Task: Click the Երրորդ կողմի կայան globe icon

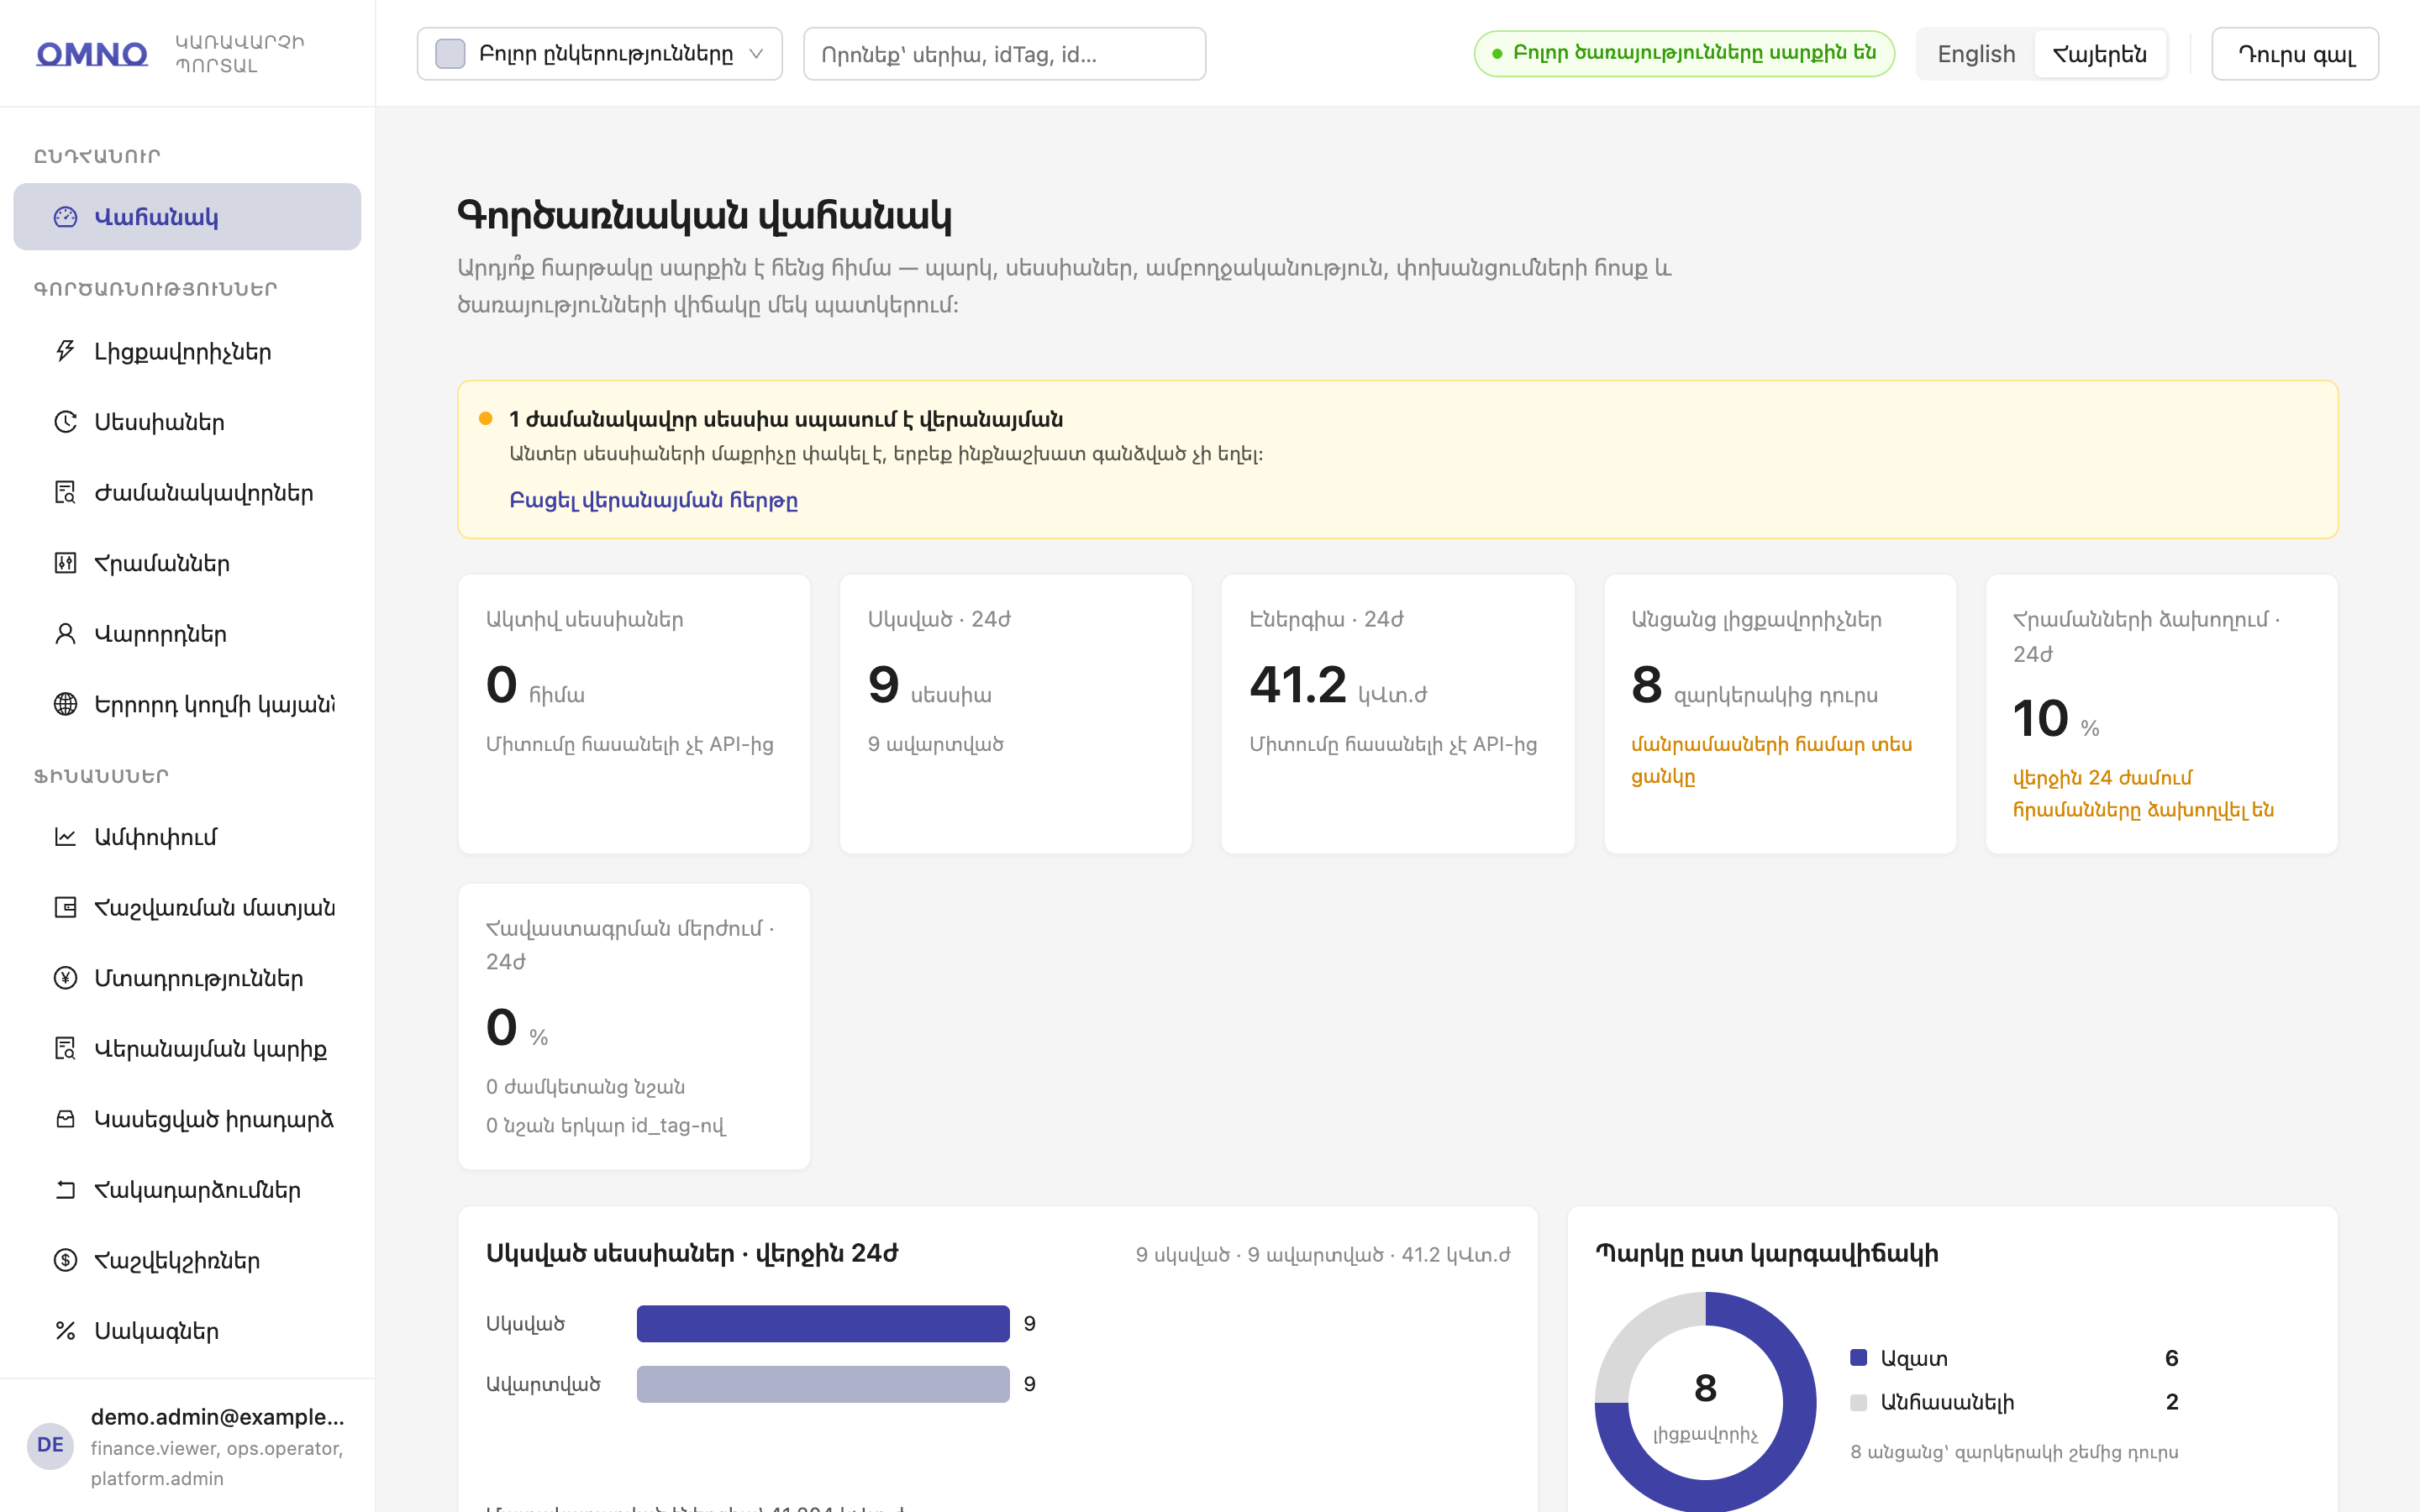Action: tap(65, 704)
